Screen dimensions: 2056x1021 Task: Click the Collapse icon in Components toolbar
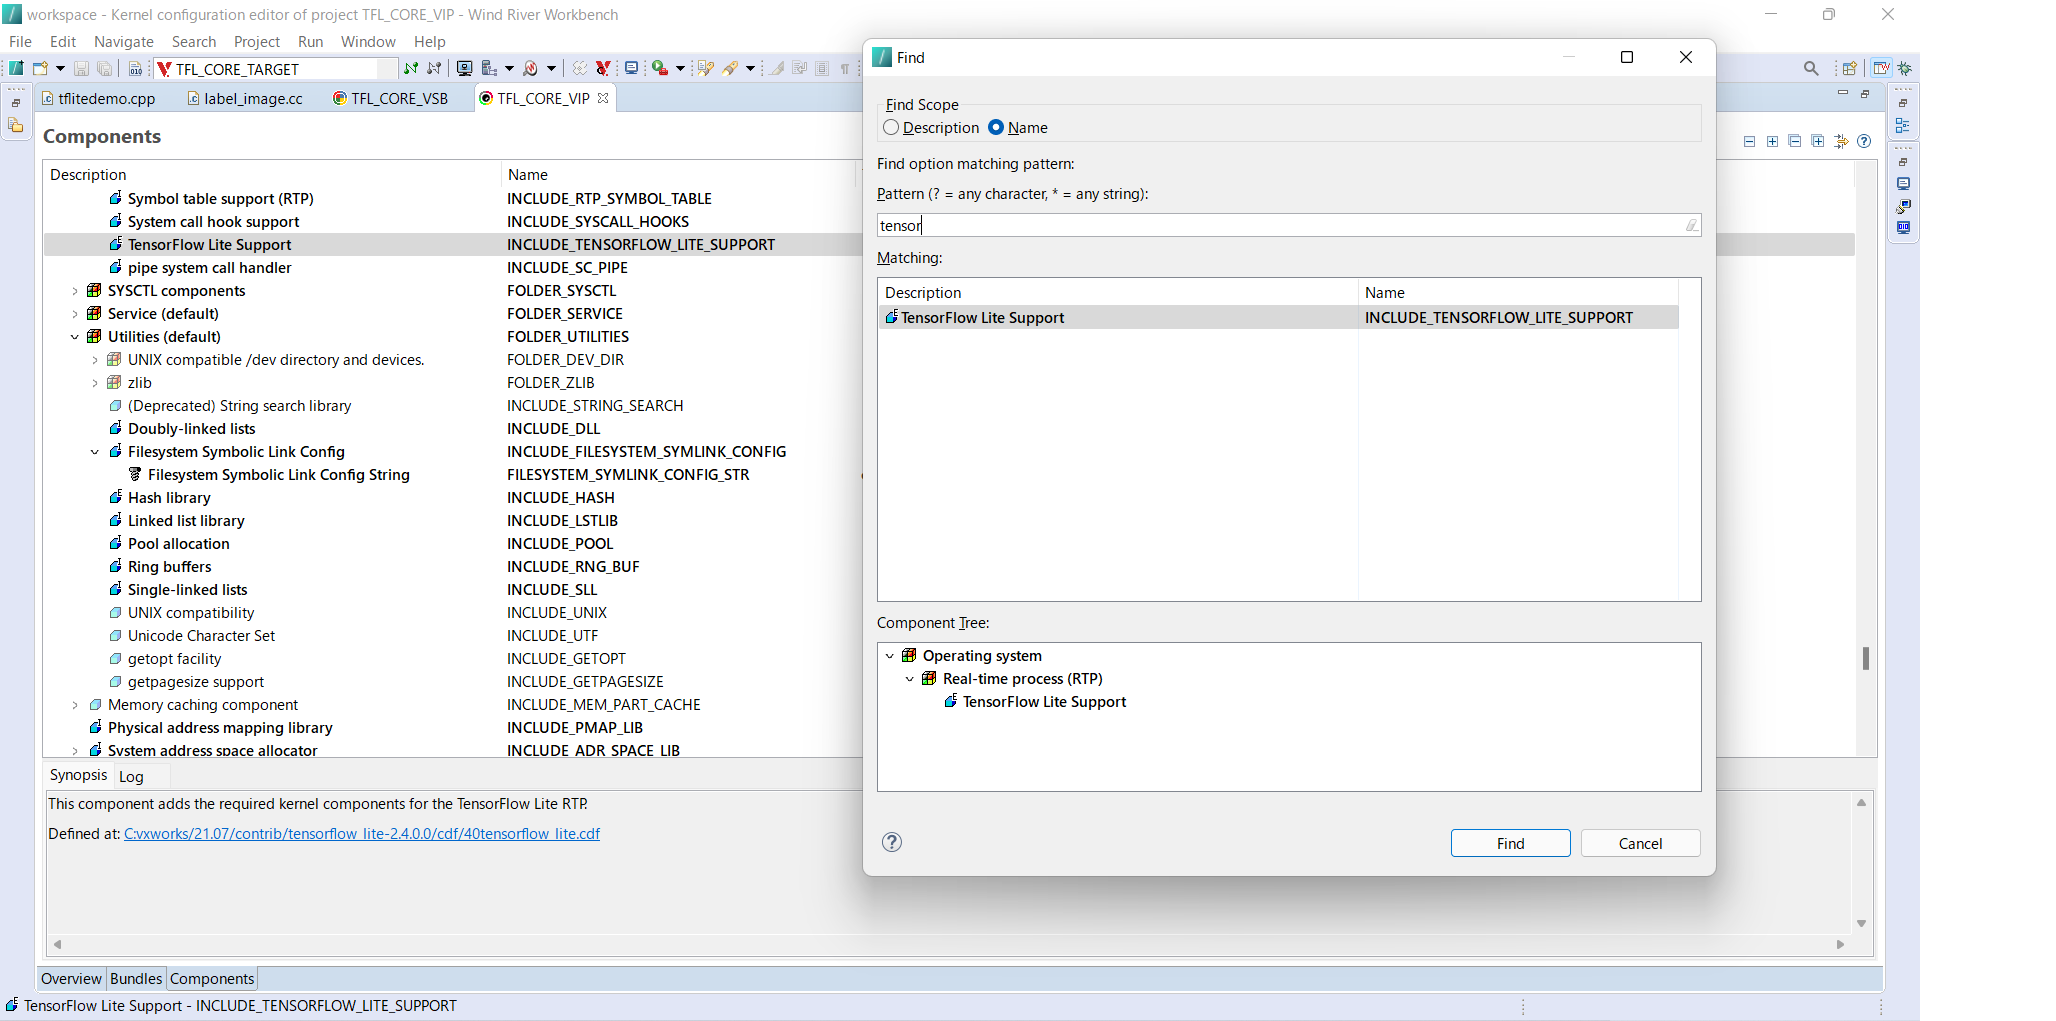point(1749,141)
